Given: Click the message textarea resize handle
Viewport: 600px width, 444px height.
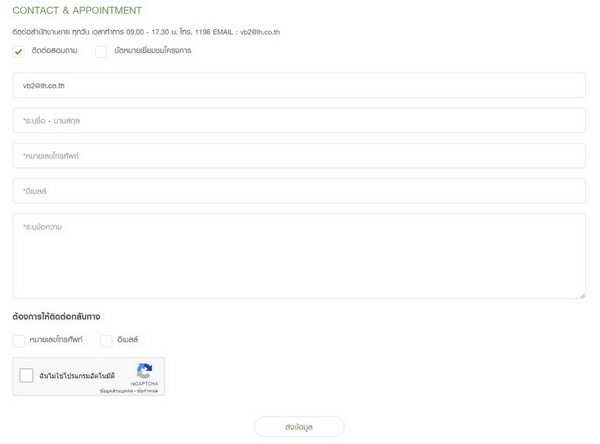Looking at the screenshot, I should tap(581, 294).
